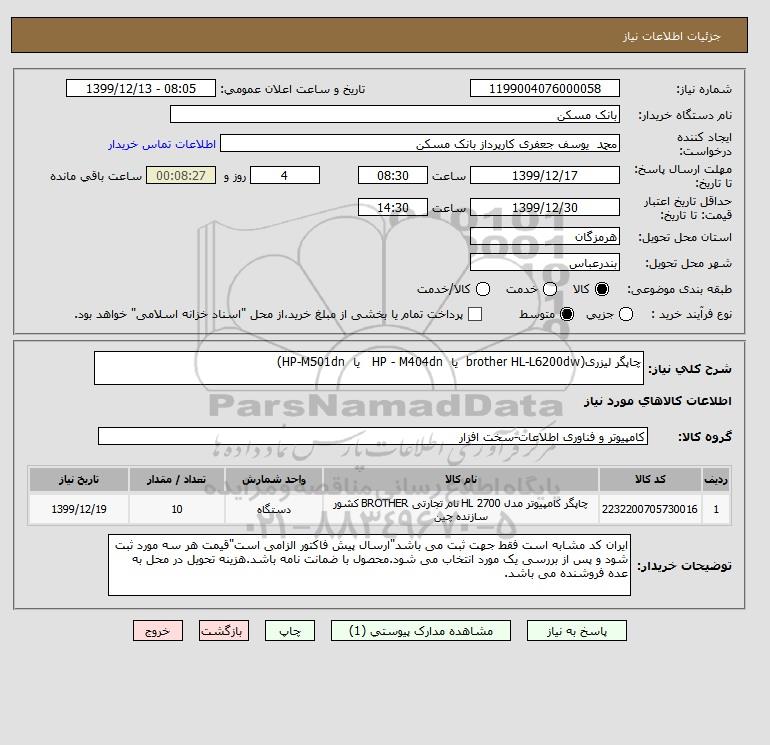Viewport: 770px width, 745px height.
Task: Click the نام کالا column header
Action: point(461,479)
